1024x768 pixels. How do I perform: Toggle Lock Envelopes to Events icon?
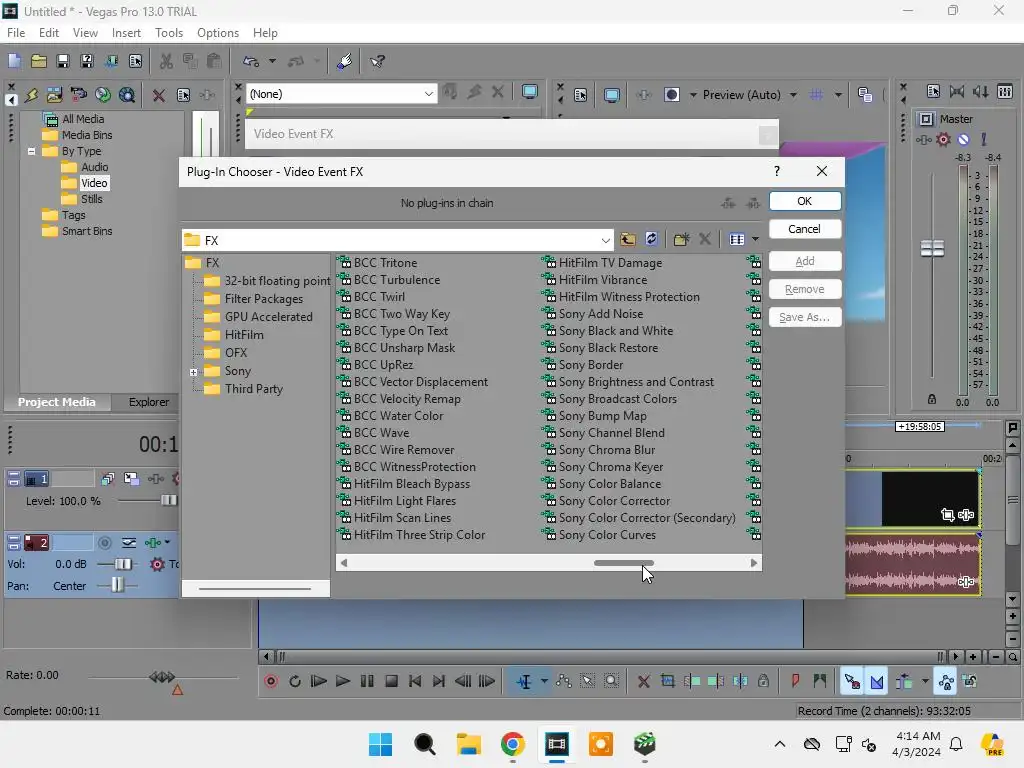(946, 682)
